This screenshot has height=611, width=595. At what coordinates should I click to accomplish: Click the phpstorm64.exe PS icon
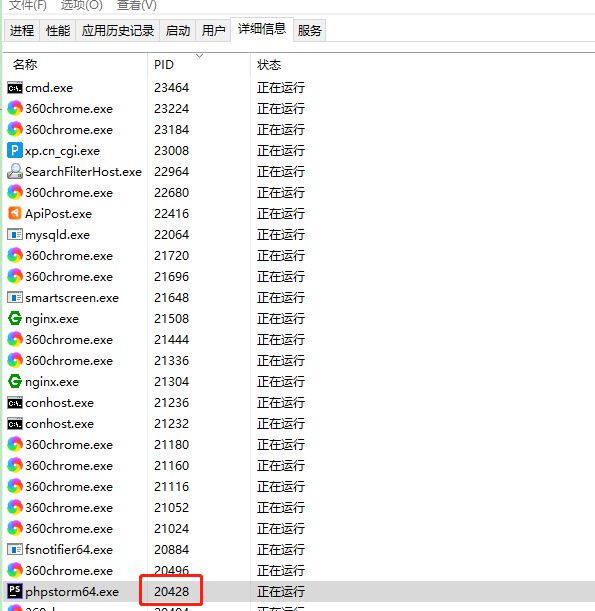click(15, 591)
